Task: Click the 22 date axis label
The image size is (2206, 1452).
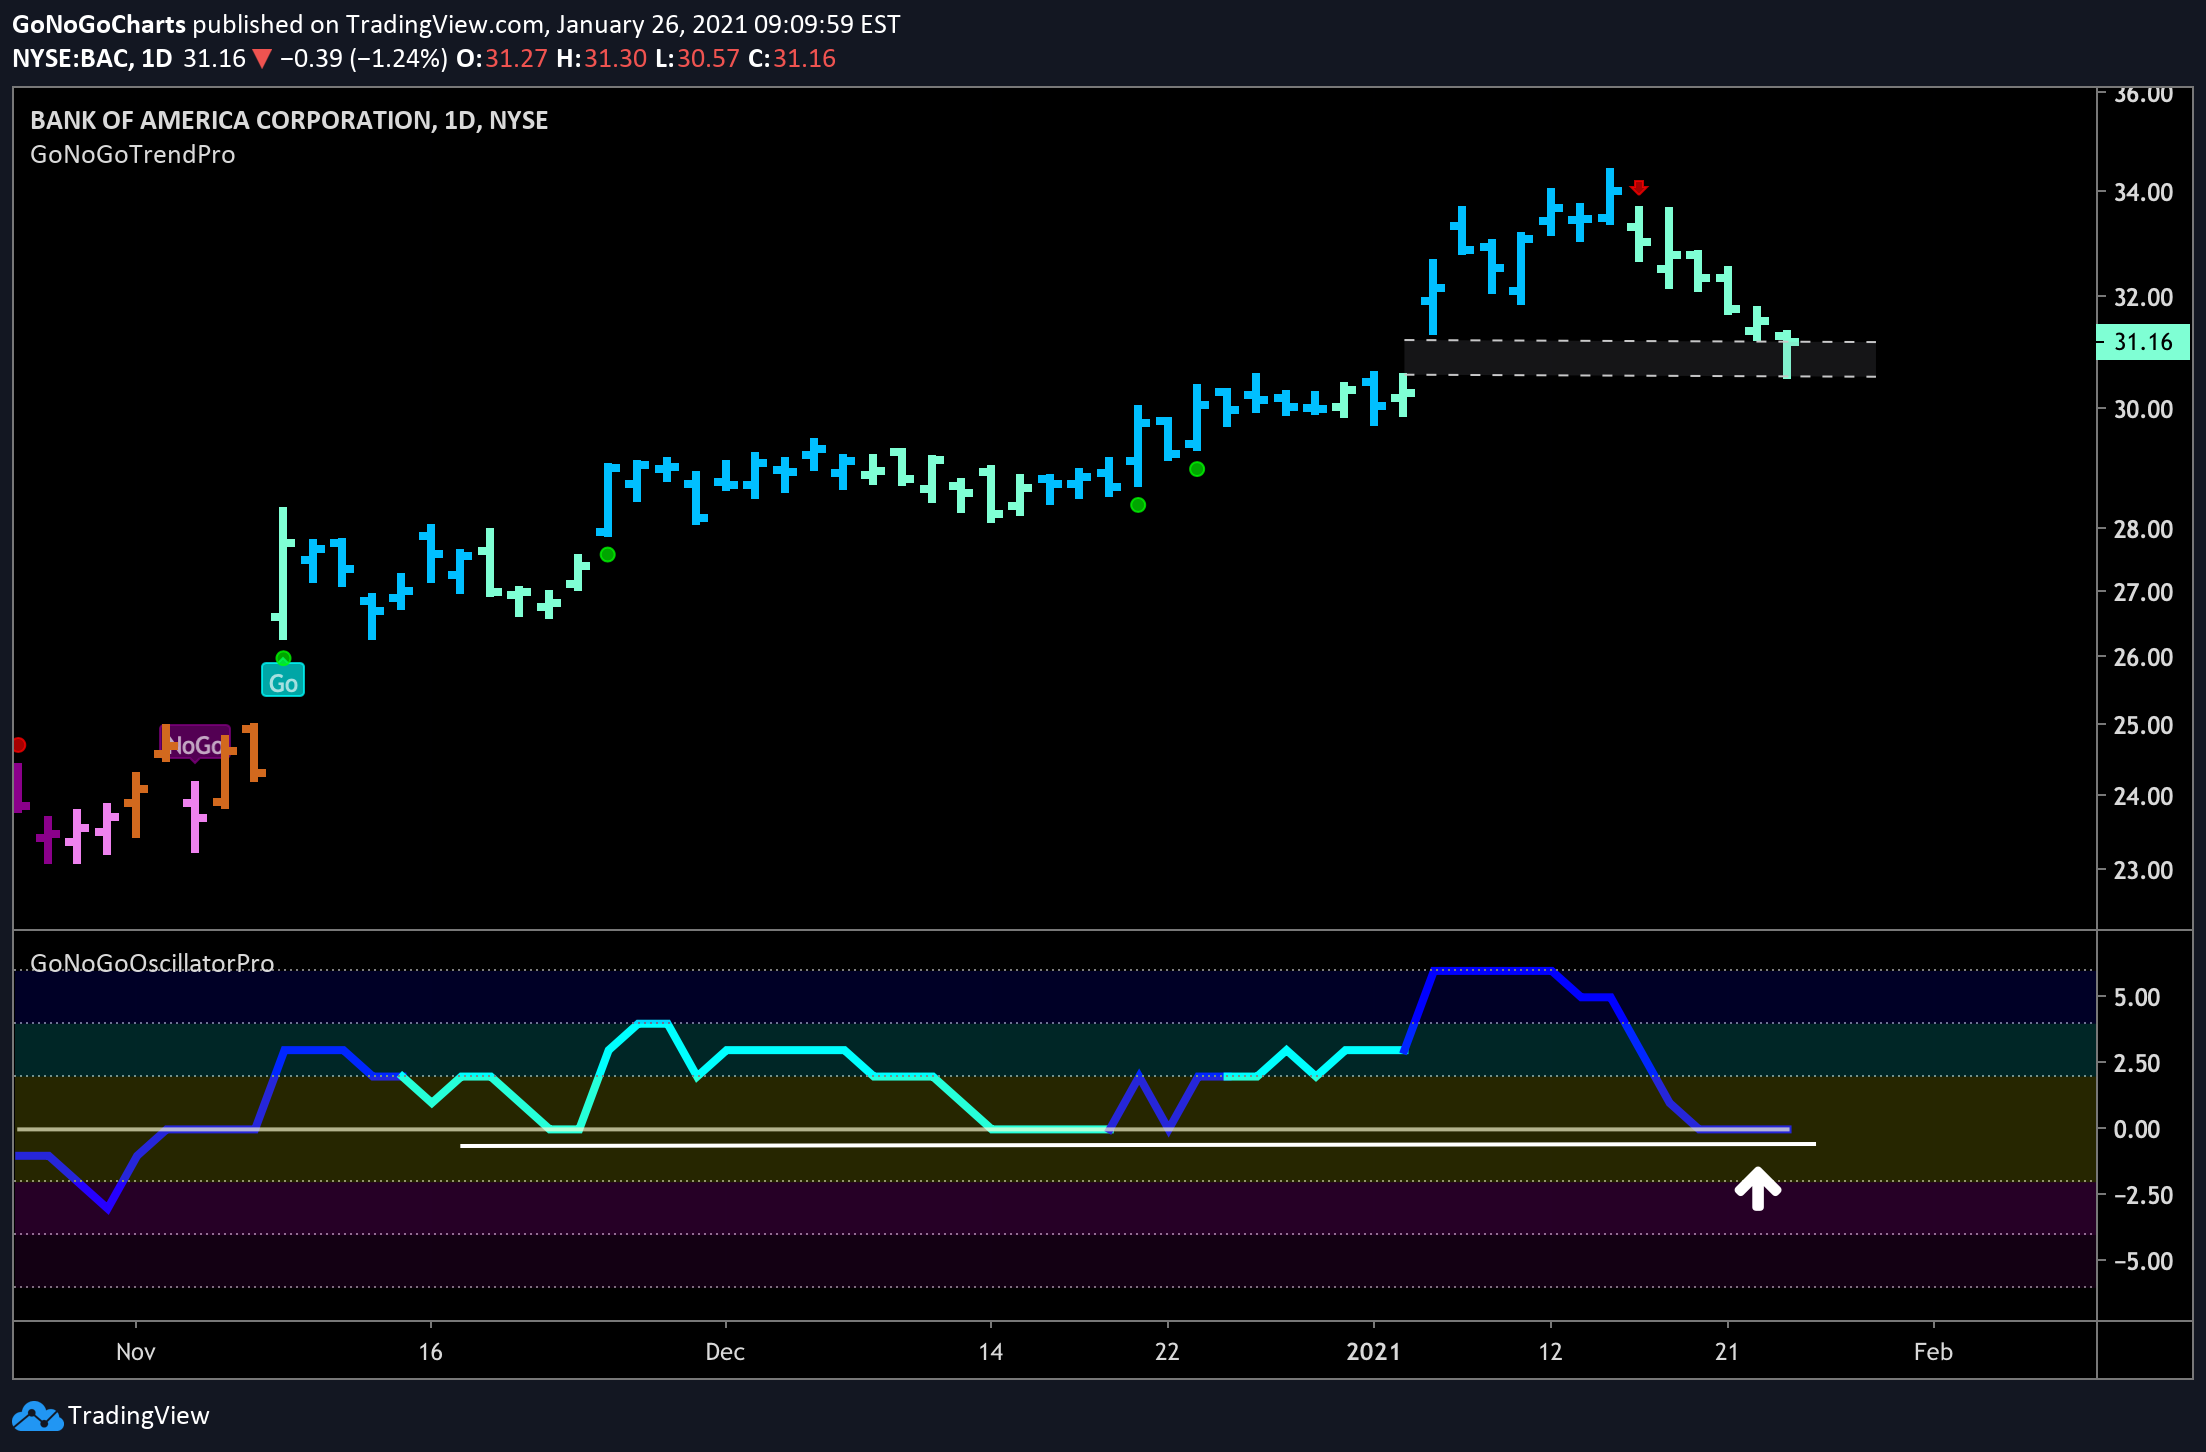Action: pos(1167,1352)
